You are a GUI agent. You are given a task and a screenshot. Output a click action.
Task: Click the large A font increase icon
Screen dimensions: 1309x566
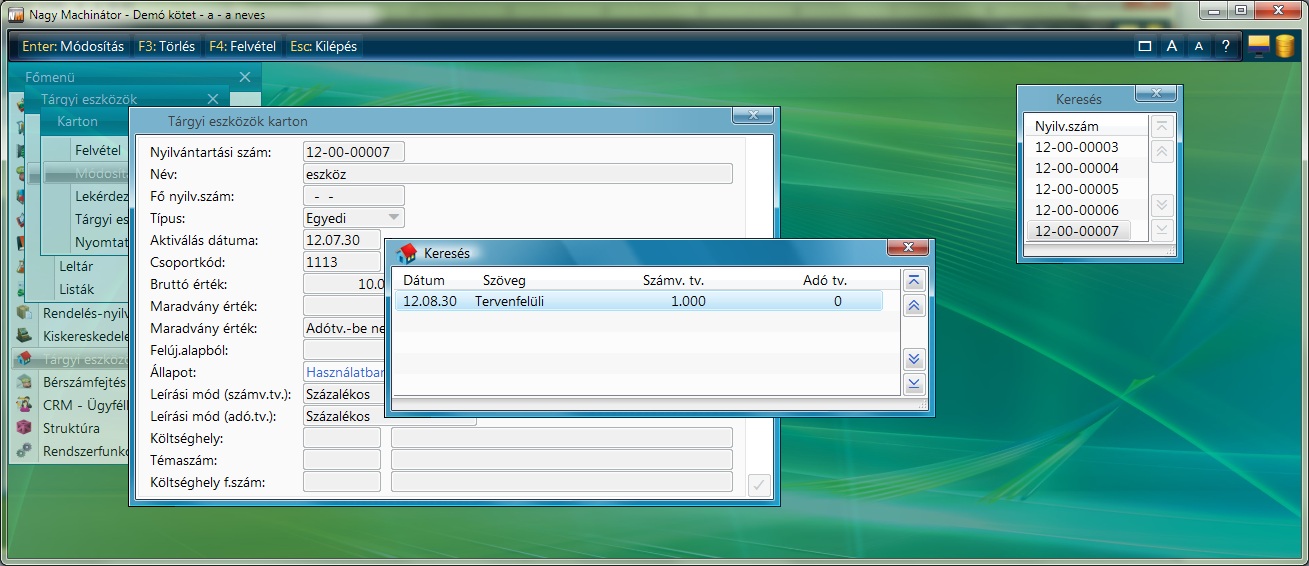coord(1172,46)
